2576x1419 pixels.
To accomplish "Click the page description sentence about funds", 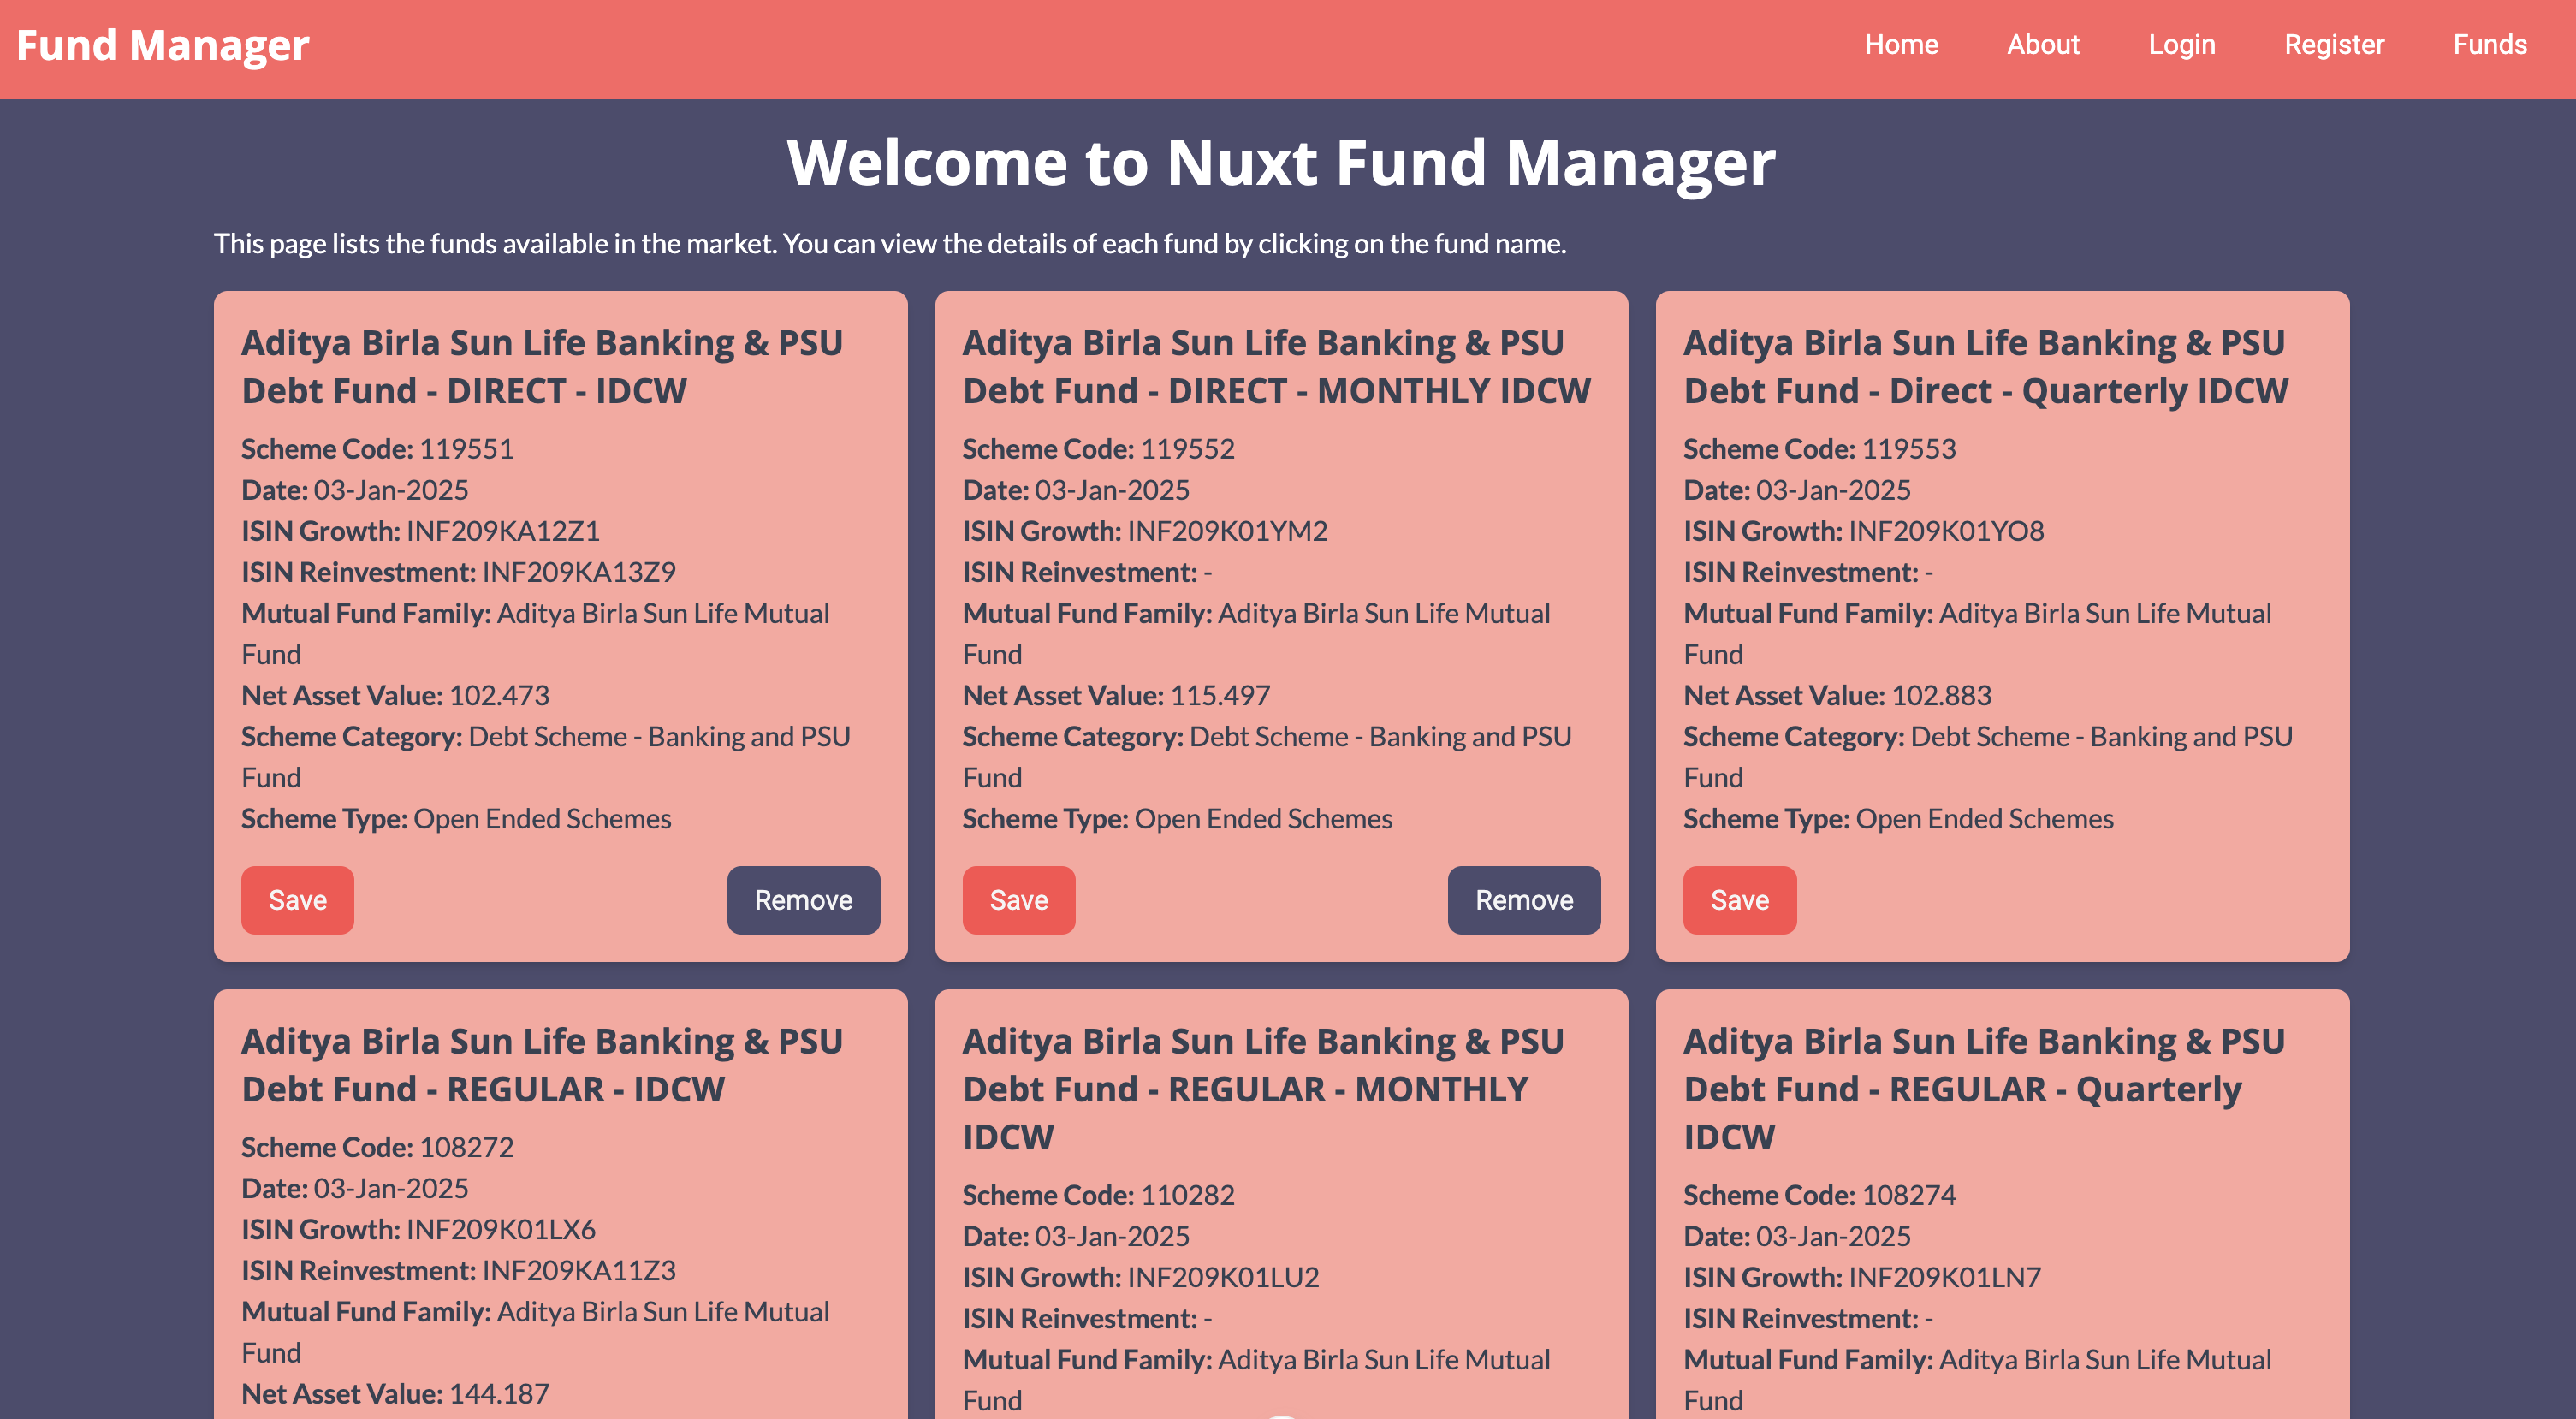I will [890, 244].
